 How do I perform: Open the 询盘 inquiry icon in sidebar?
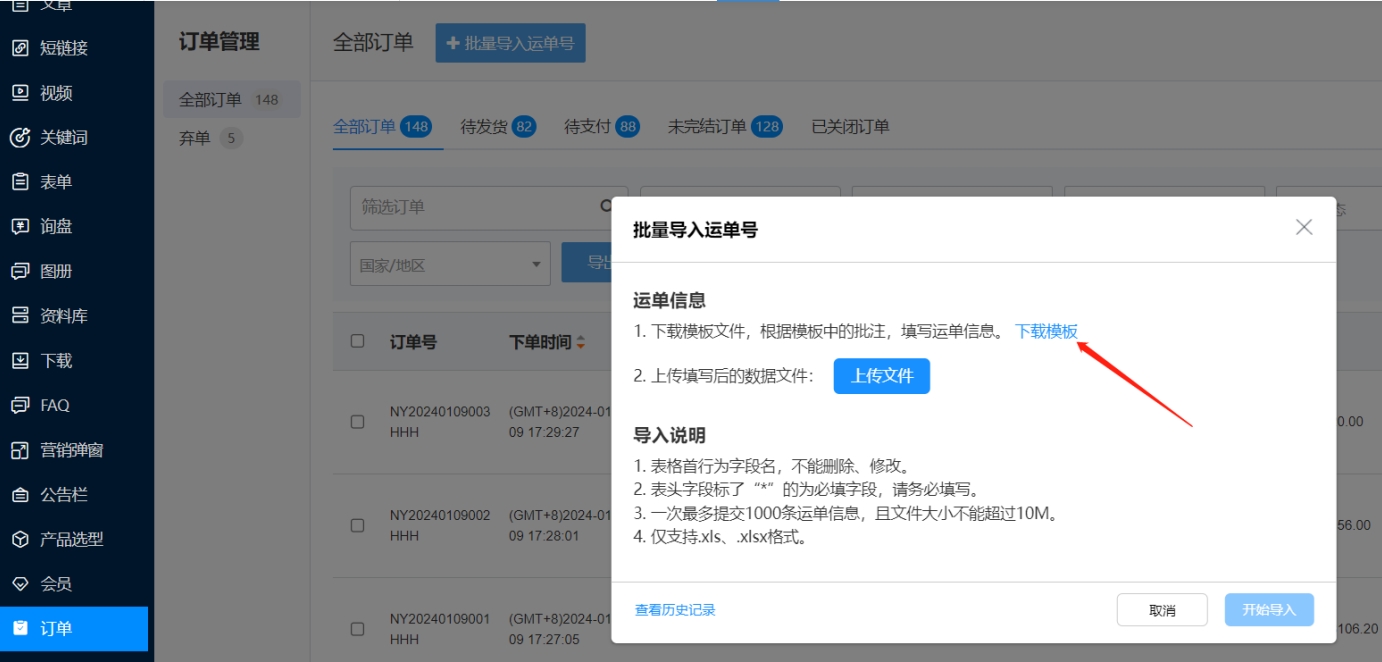pos(20,227)
